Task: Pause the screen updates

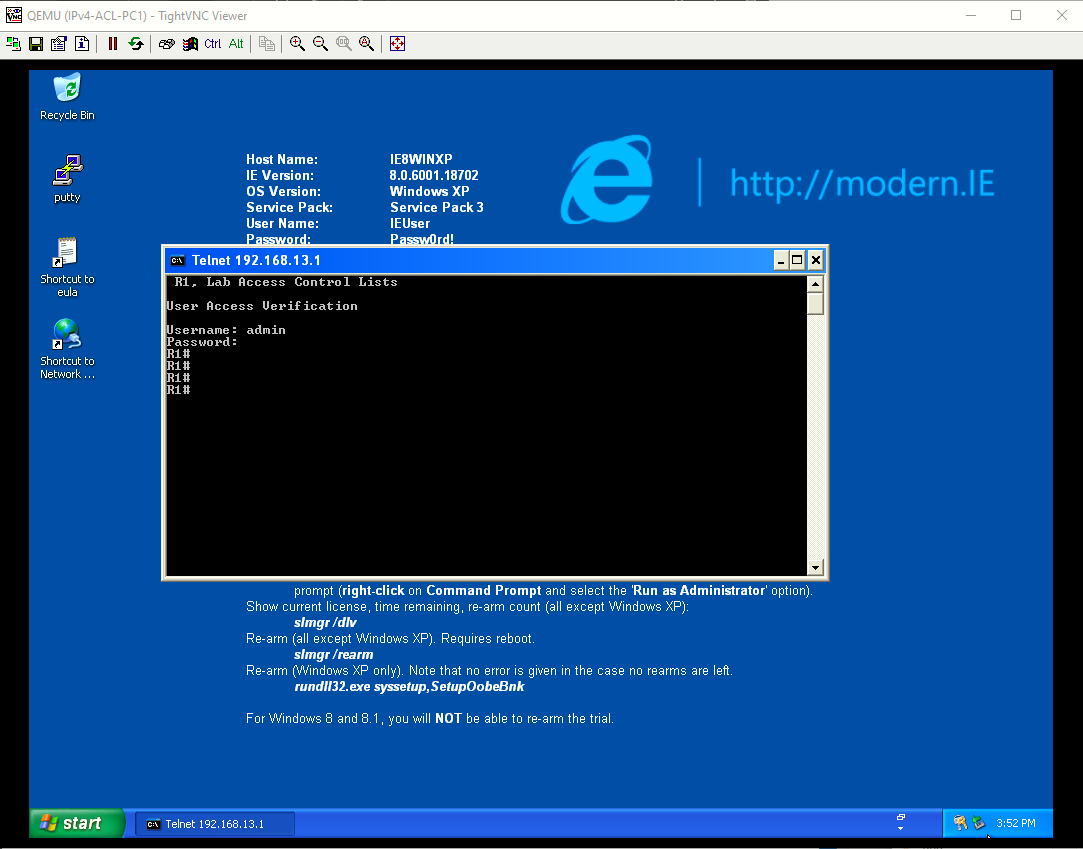Action: tap(113, 44)
